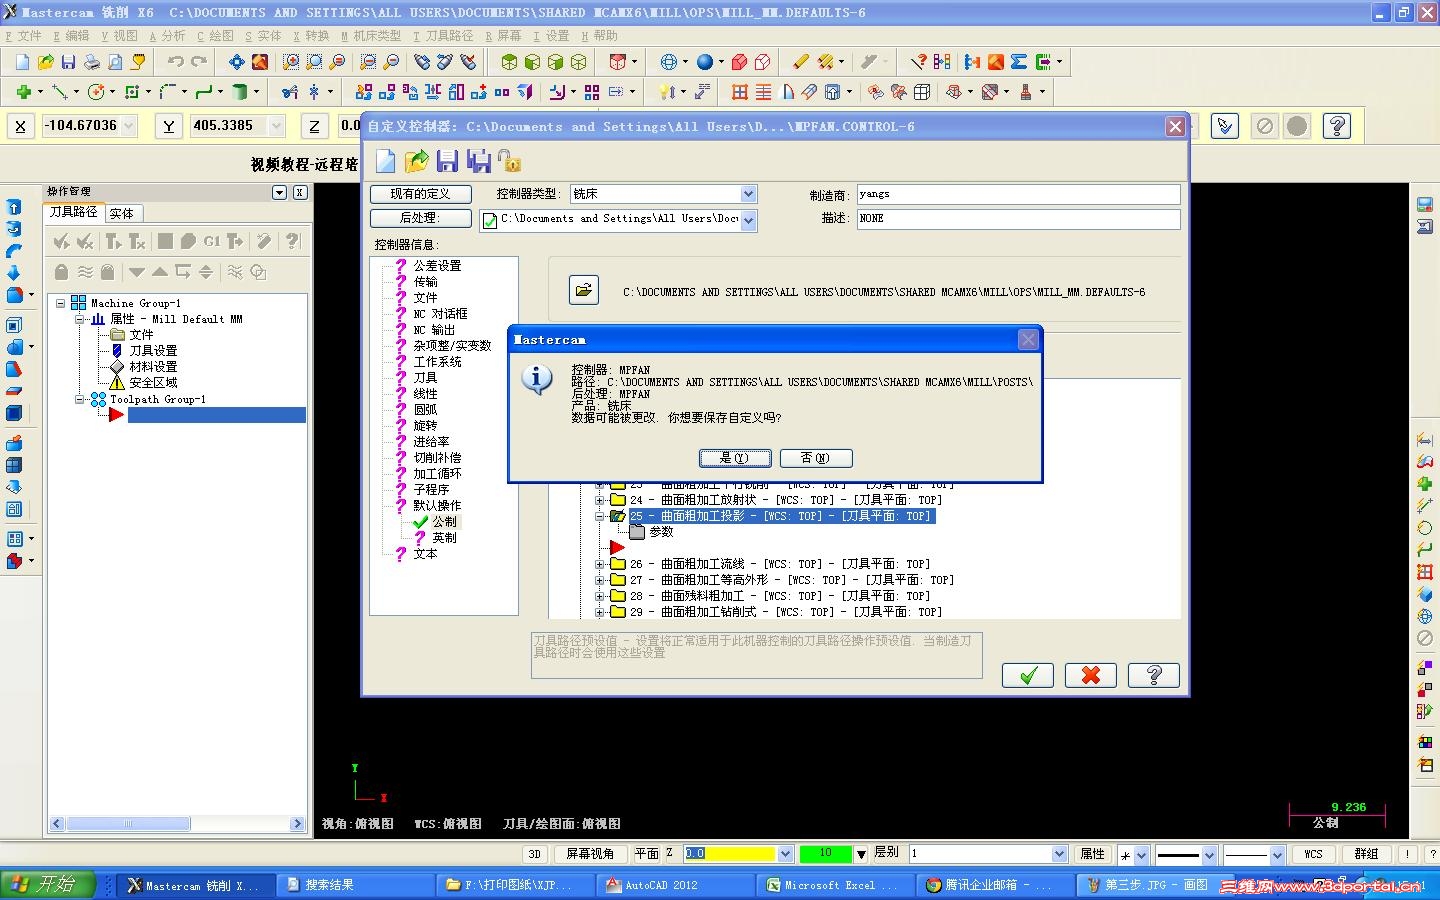Switch to the 刀具路径 tab in Operations Manager
The height and width of the screenshot is (900, 1440).
click(74, 212)
